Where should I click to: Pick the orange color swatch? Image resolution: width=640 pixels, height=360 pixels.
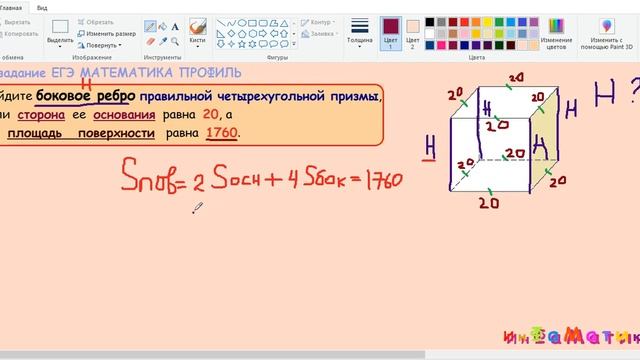point(476,22)
